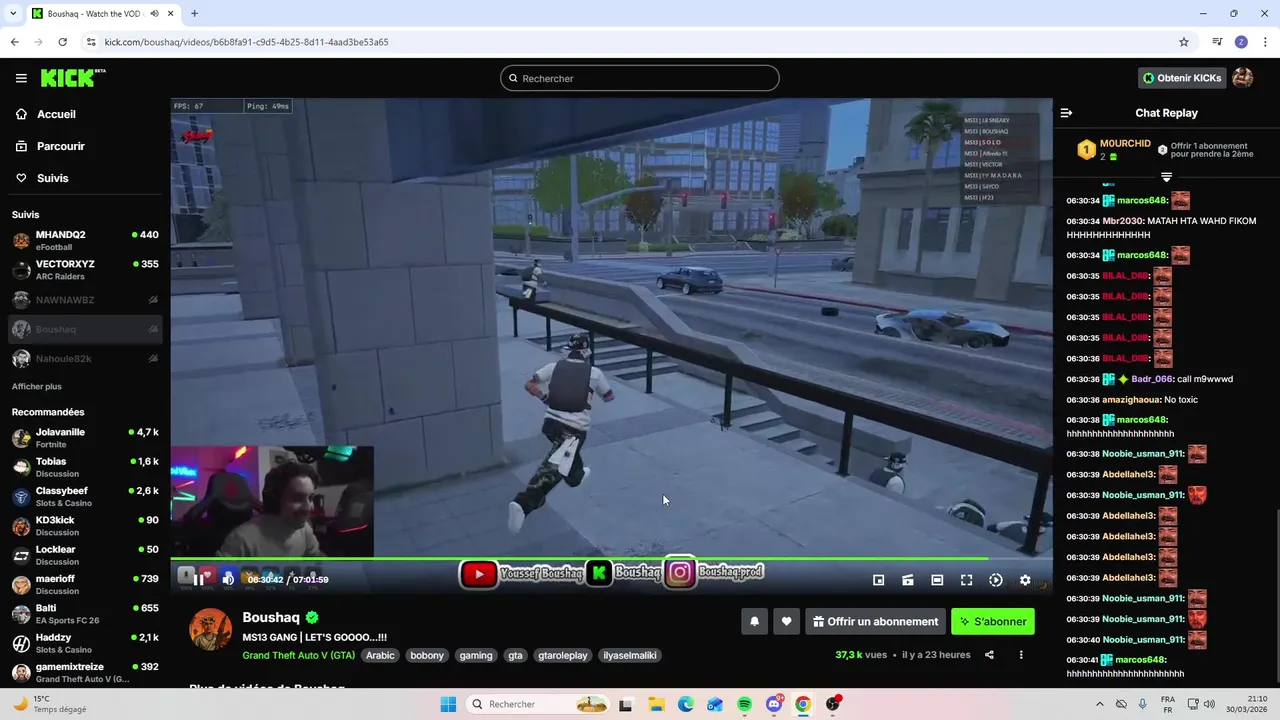
Task: Select the gaming tag
Action: coord(476,655)
